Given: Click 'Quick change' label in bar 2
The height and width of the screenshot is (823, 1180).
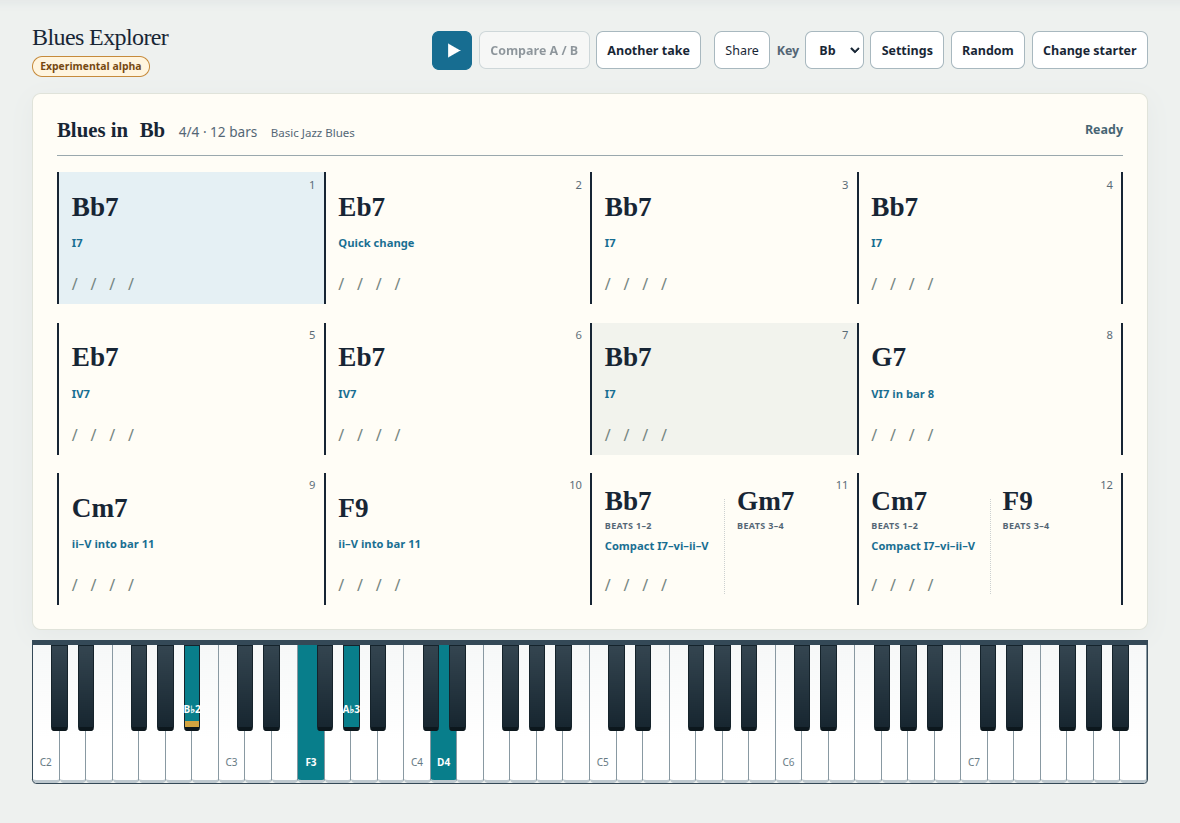Looking at the screenshot, I should [x=376, y=243].
